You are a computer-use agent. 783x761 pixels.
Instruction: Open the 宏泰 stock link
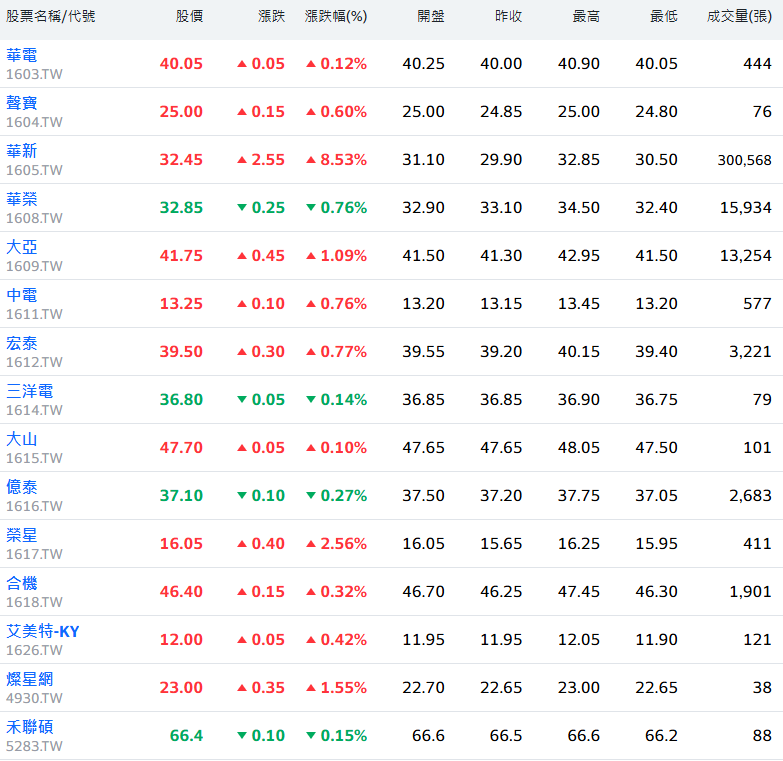pos(21,343)
